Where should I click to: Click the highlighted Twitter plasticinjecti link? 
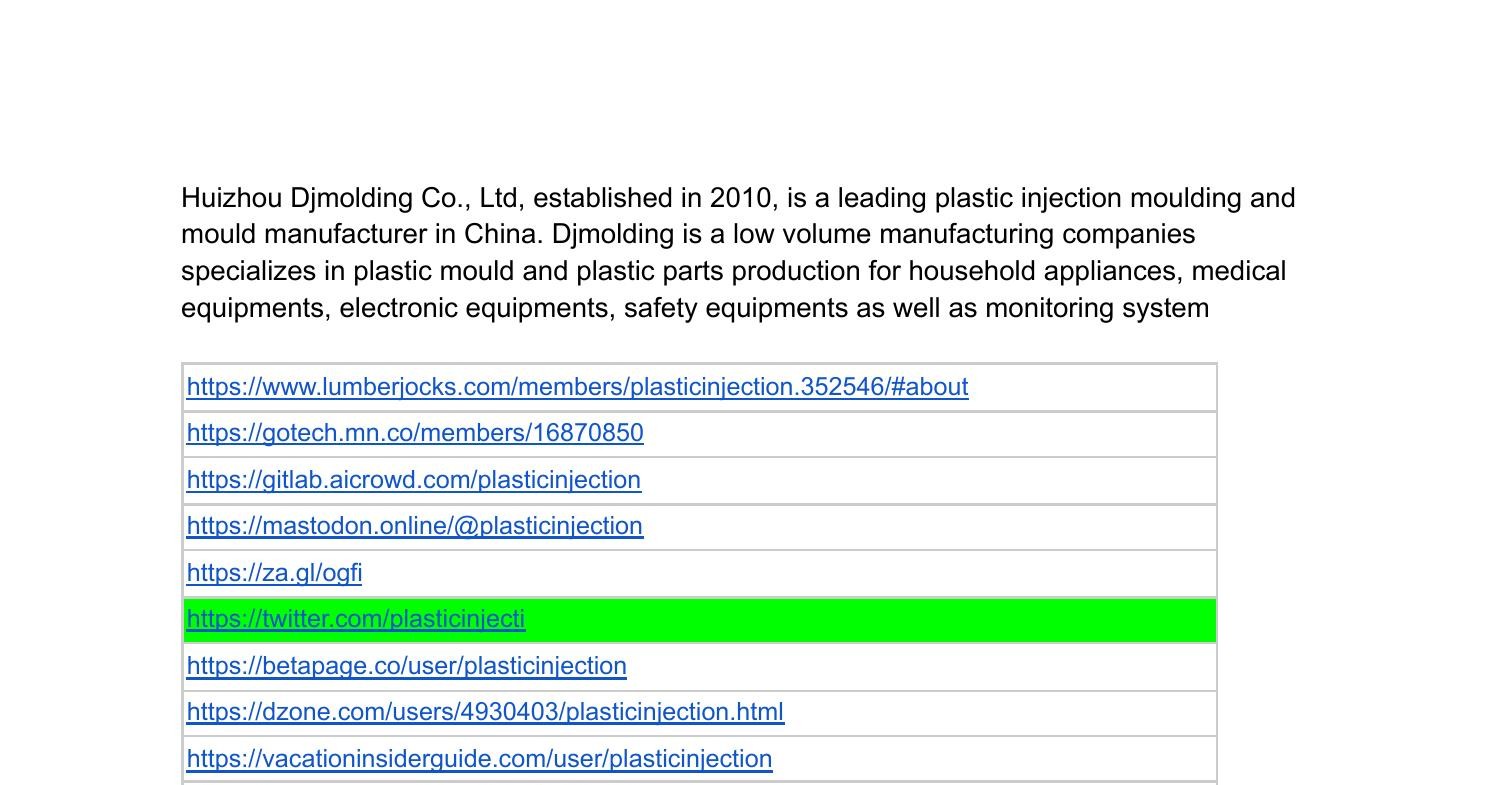click(x=355, y=620)
